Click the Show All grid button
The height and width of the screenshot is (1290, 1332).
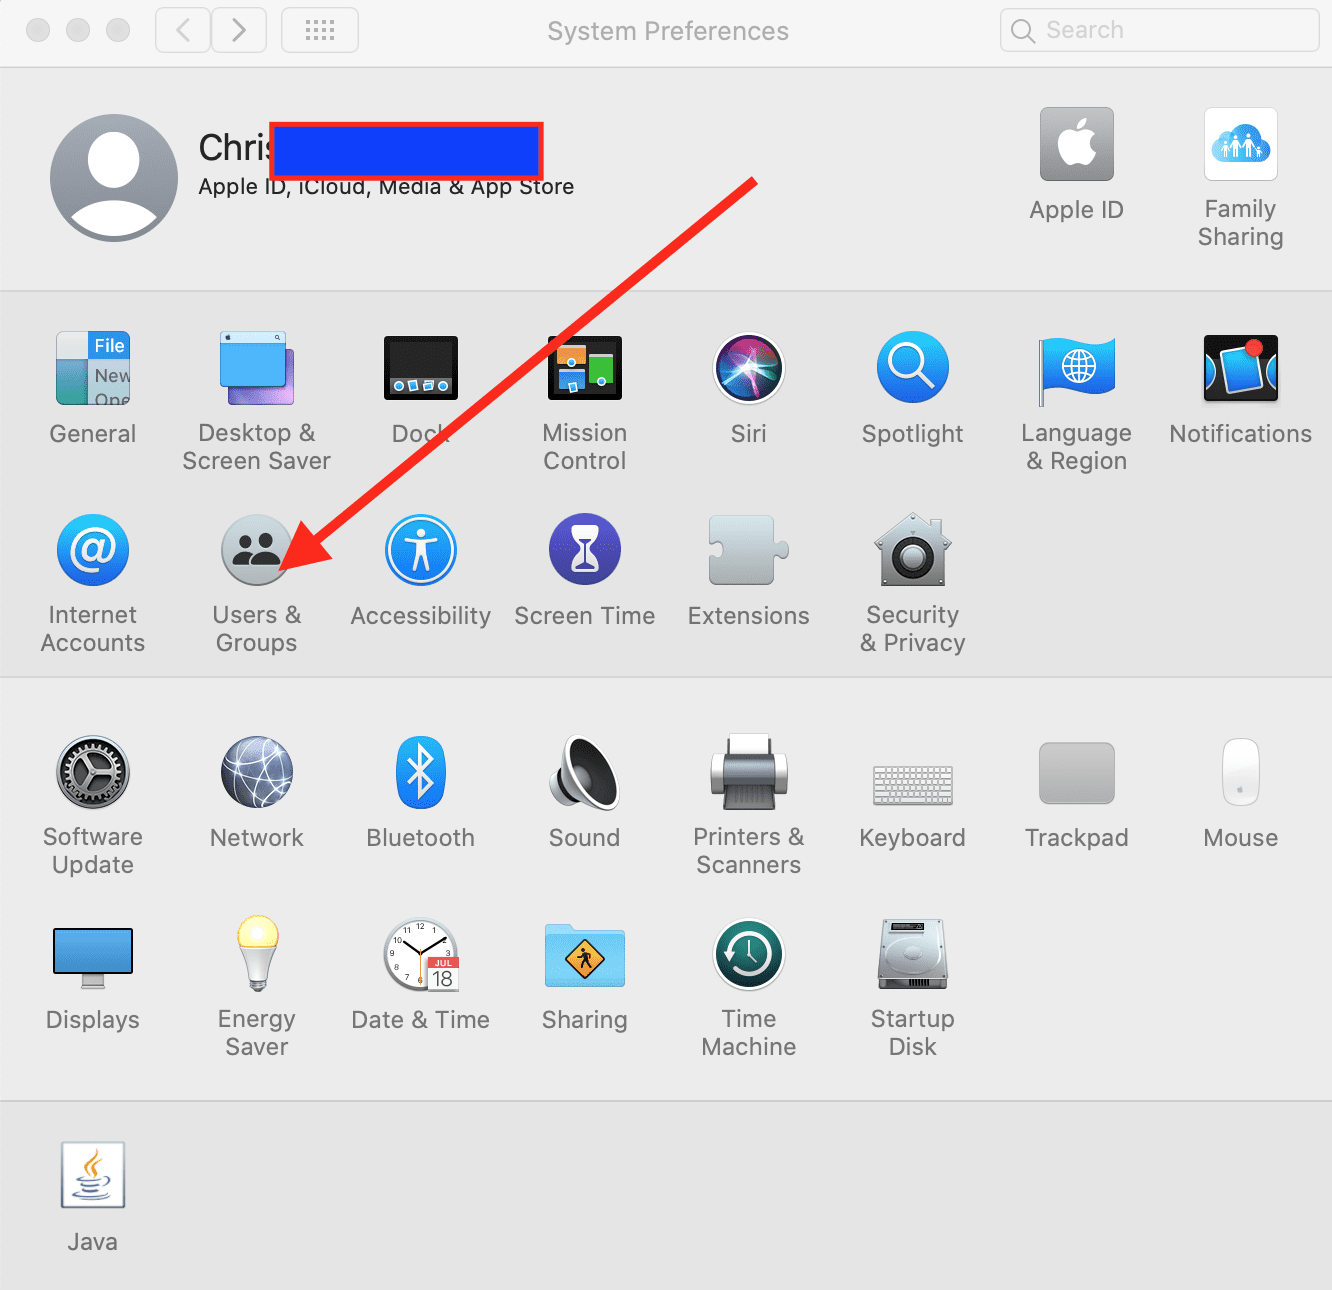tap(320, 30)
